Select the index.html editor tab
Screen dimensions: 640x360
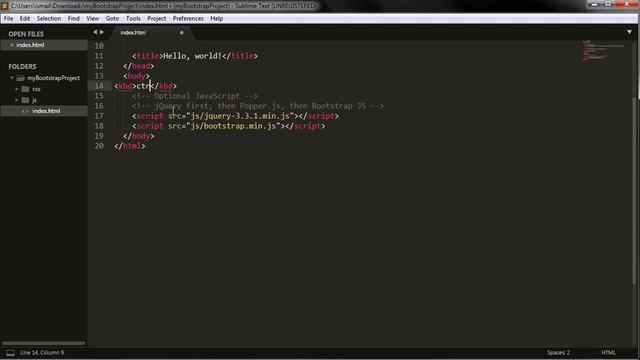pyautogui.click(x=133, y=32)
